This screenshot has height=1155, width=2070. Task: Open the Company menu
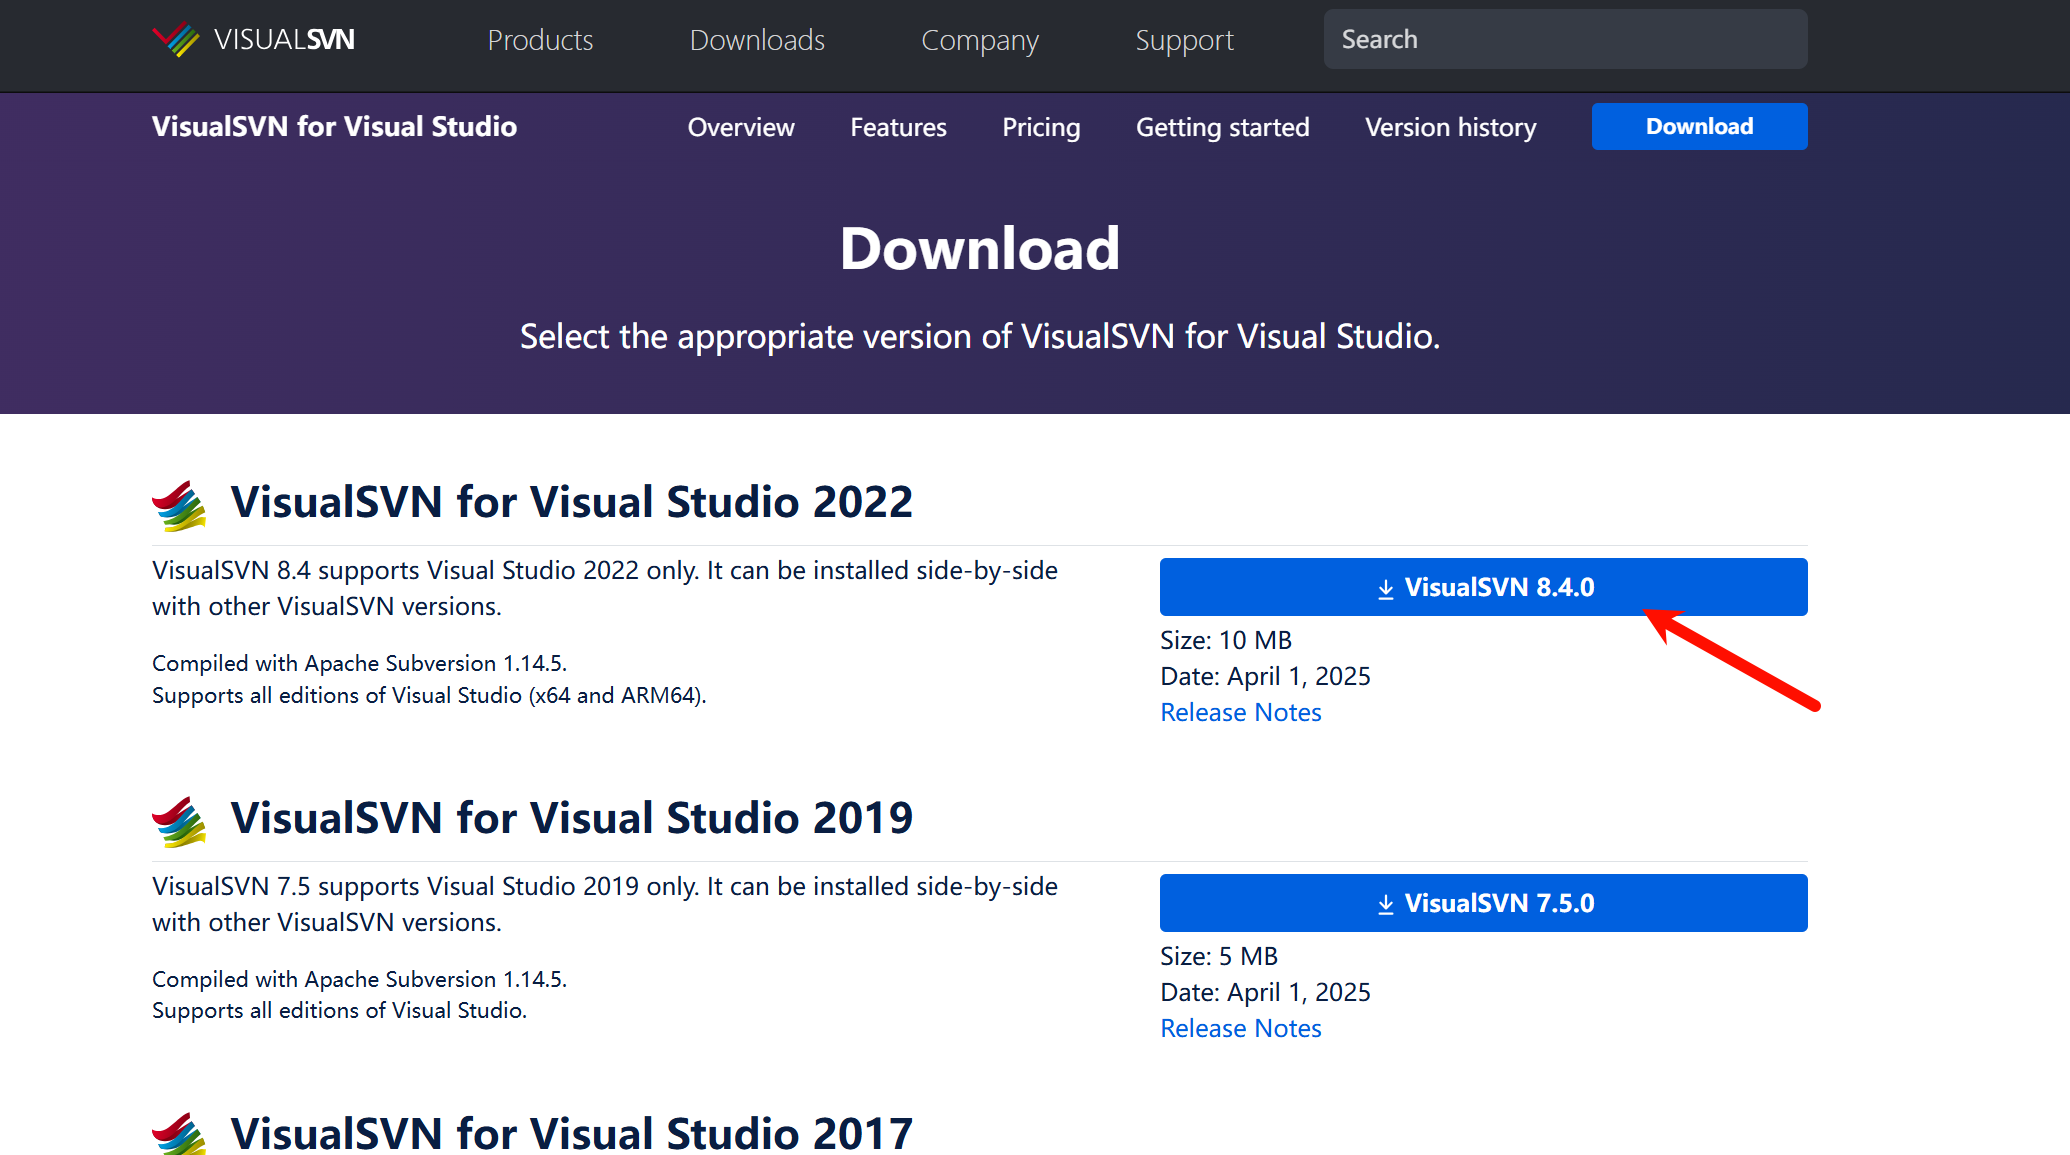980,40
